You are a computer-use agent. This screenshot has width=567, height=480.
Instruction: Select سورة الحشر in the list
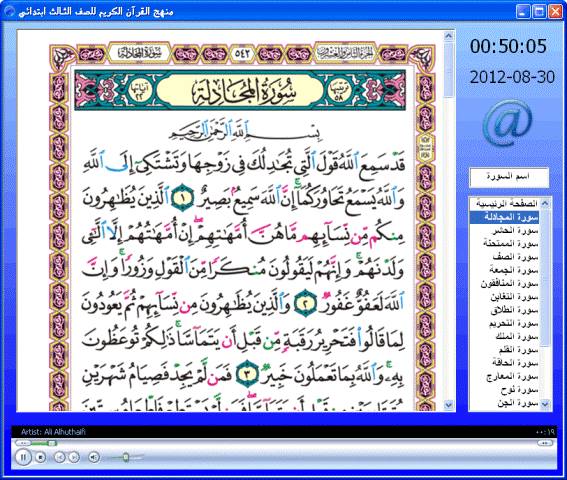504,230
